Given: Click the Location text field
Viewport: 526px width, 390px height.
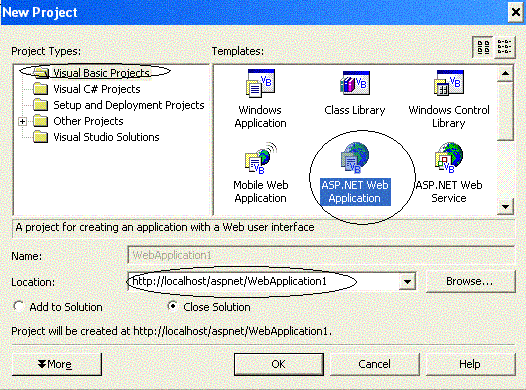Looking at the screenshot, I should [x=264, y=281].
